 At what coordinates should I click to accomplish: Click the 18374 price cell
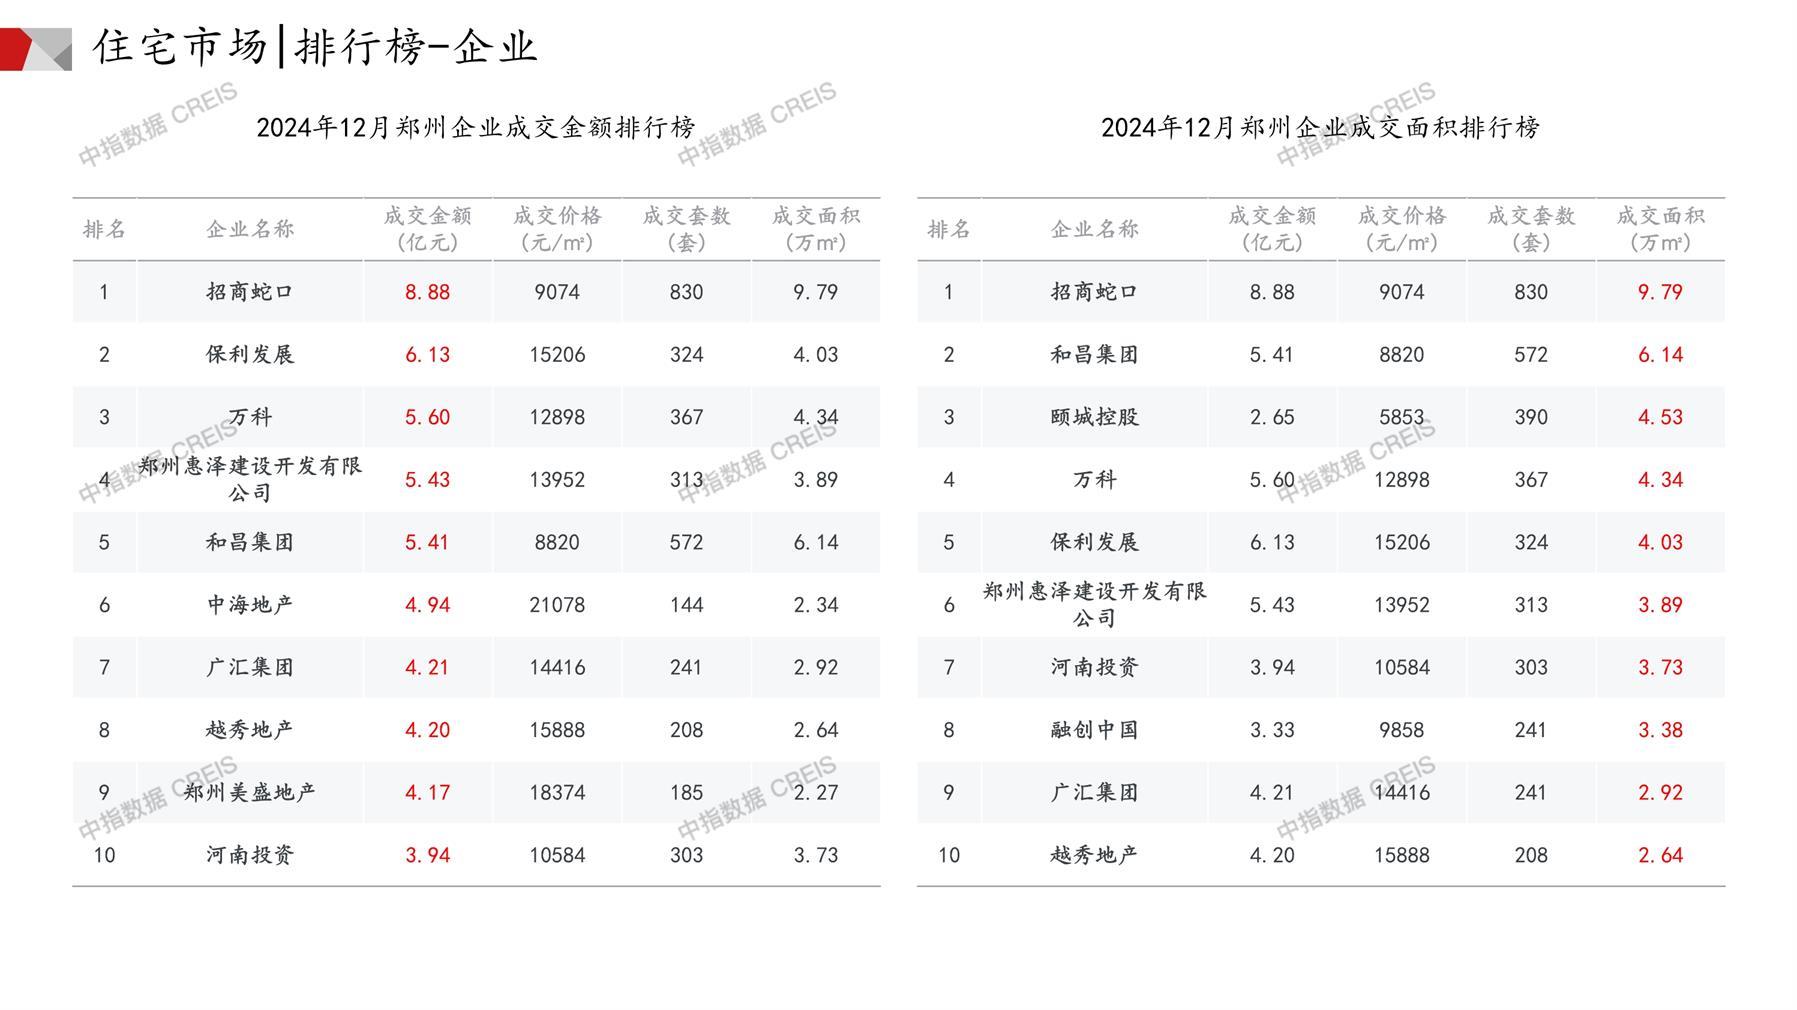[x=557, y=793]
